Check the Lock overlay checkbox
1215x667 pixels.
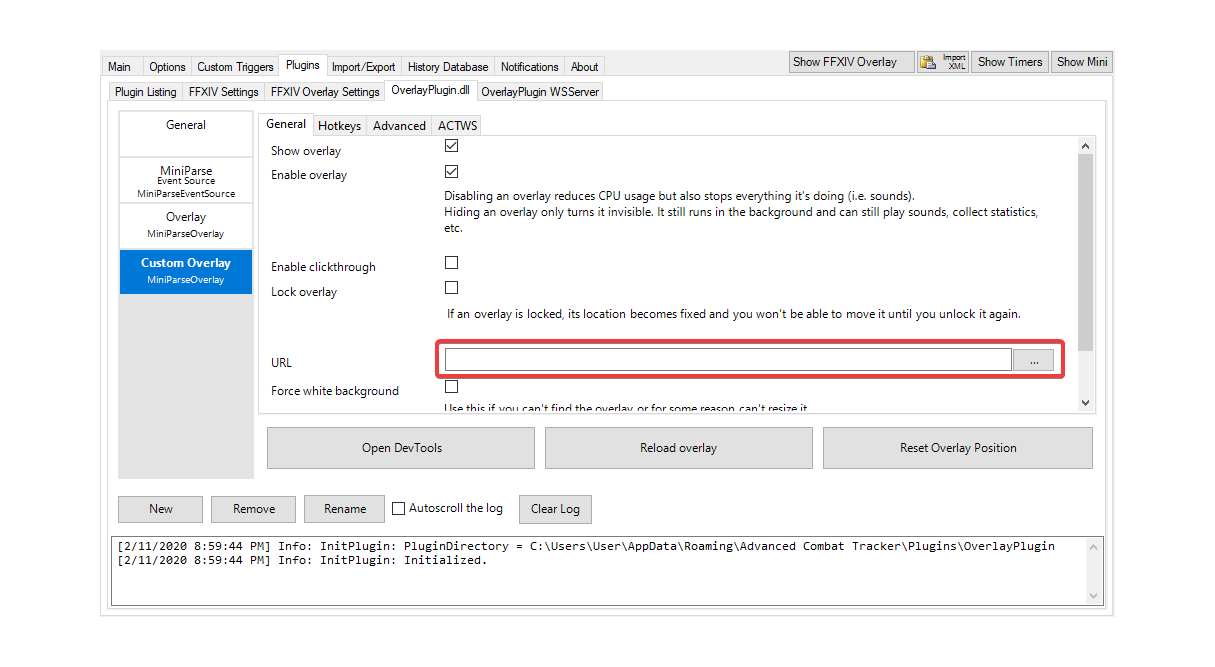(x=451, y=287)
